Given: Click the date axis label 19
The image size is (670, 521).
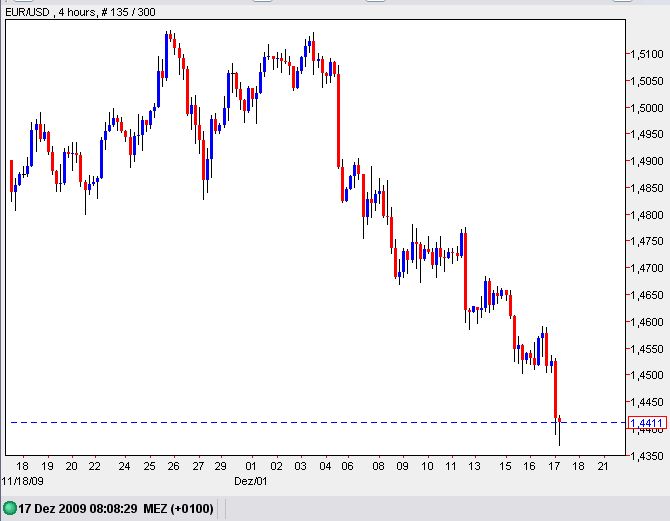Looking at the screenshot, I should 47,466.
